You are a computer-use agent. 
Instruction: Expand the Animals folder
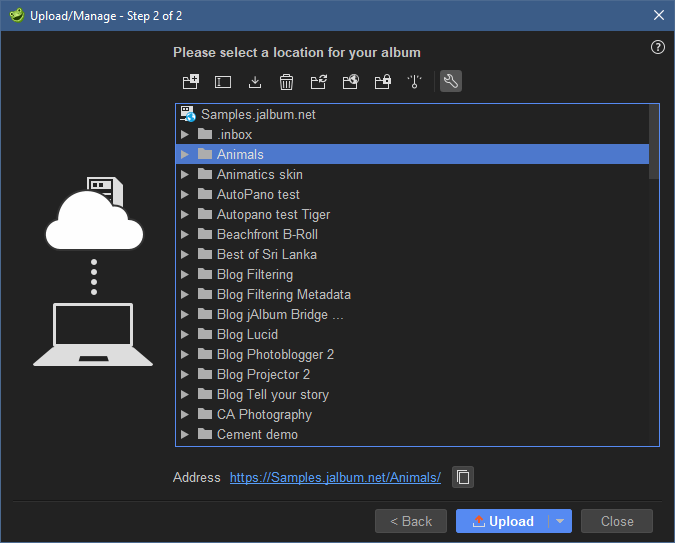pyautogui.click(x=185, y=154)
